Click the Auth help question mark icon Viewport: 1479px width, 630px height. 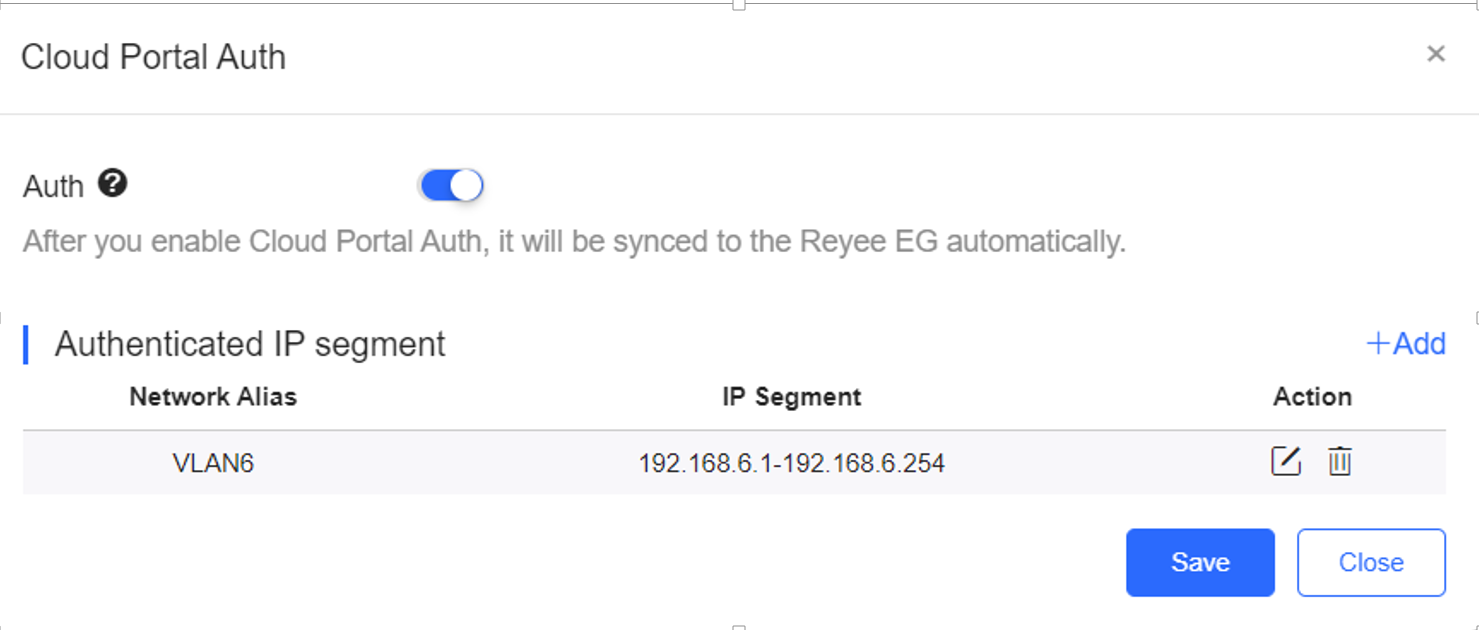click(113, 184)
